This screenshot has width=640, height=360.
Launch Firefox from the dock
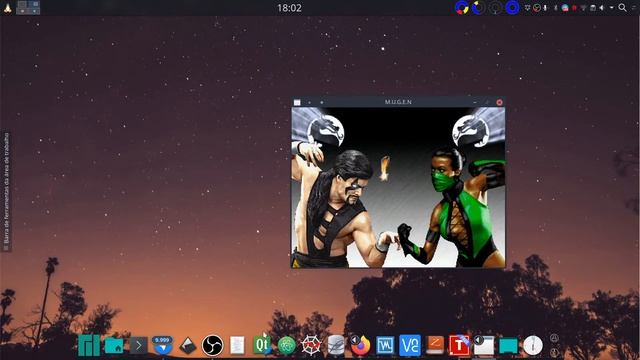(360, 345)
